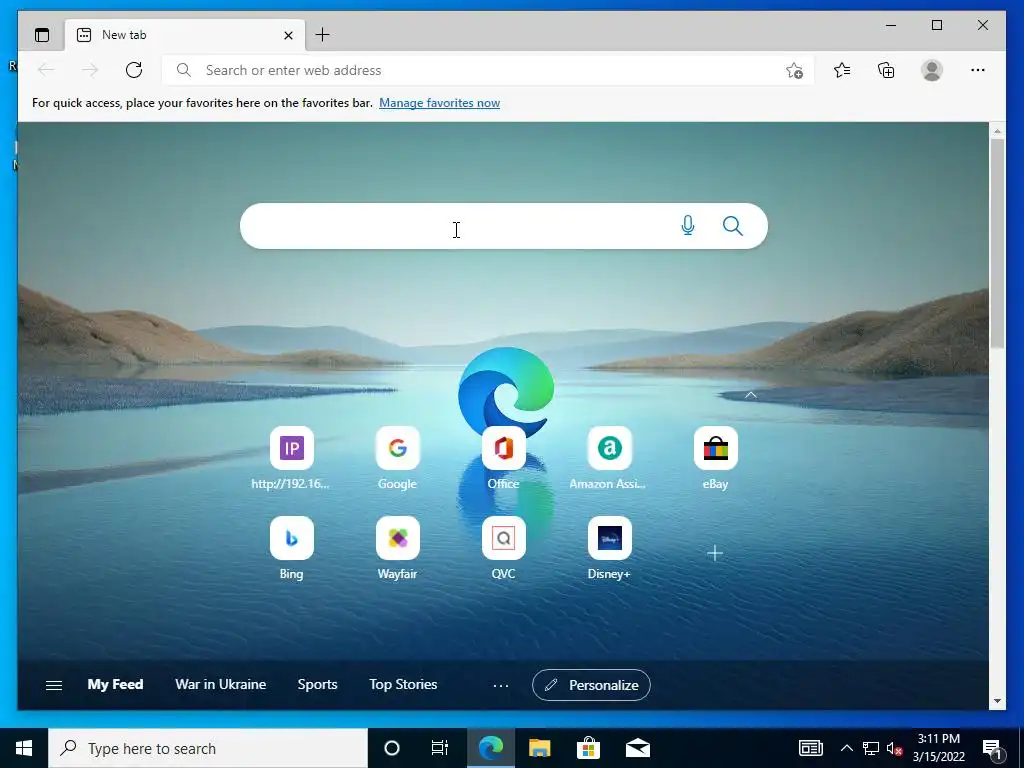This screenshot has width=1024, height=768.
Task: Click the browser back arrow
Action: [46, 70]
